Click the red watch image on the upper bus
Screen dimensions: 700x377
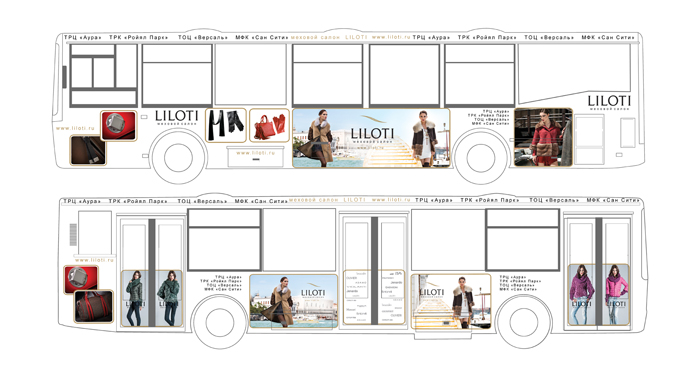(118, 126)
